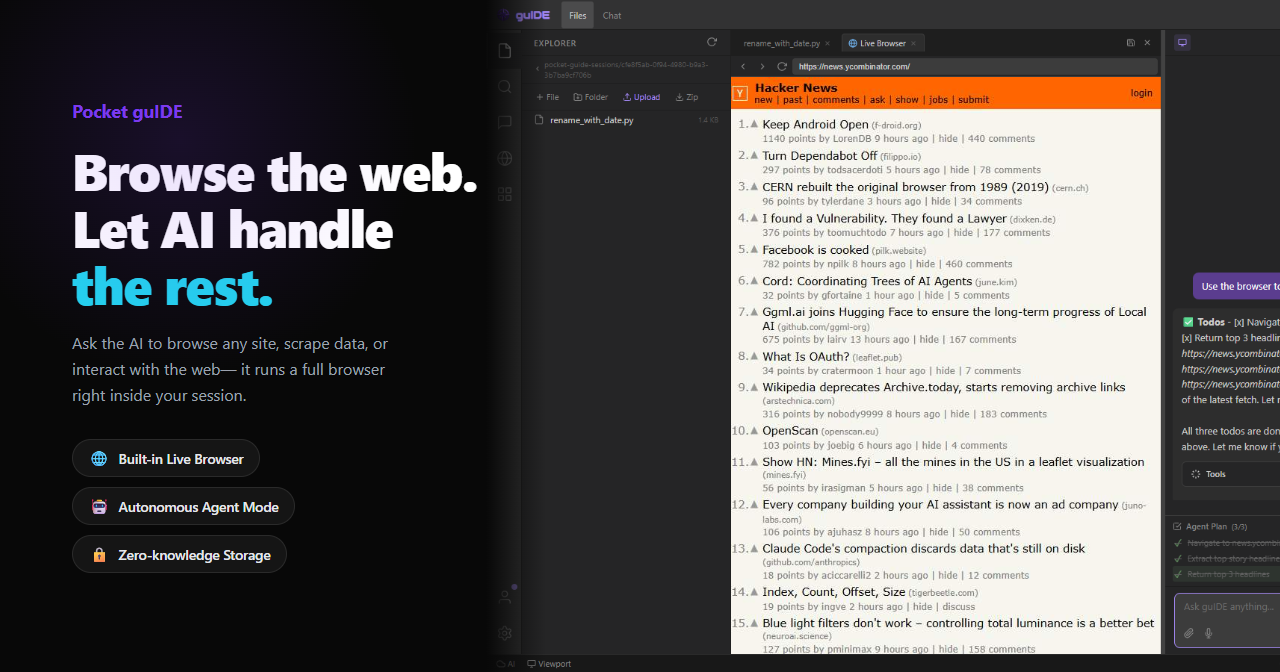Upvote the What Is OAuth? story
This screenshot has height=672, width=1280.
pyautogui.click(x=754, y=356)
